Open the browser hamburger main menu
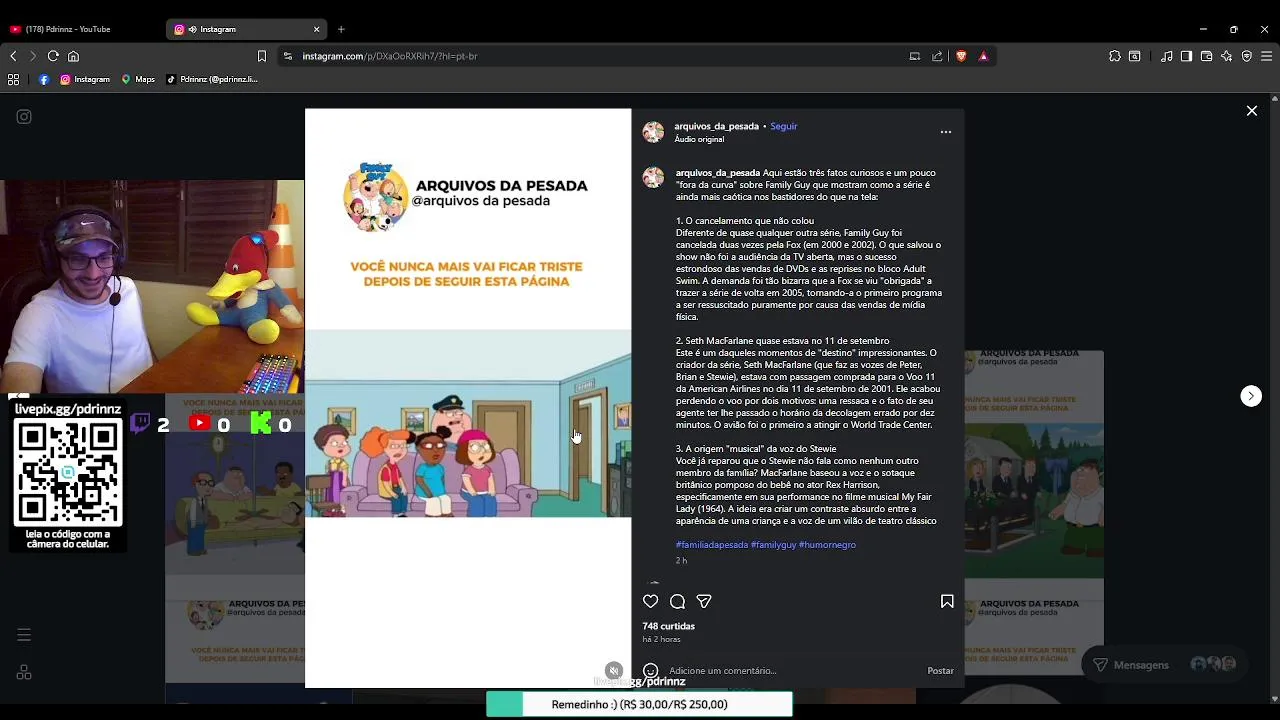 [x=1266, y=56]
